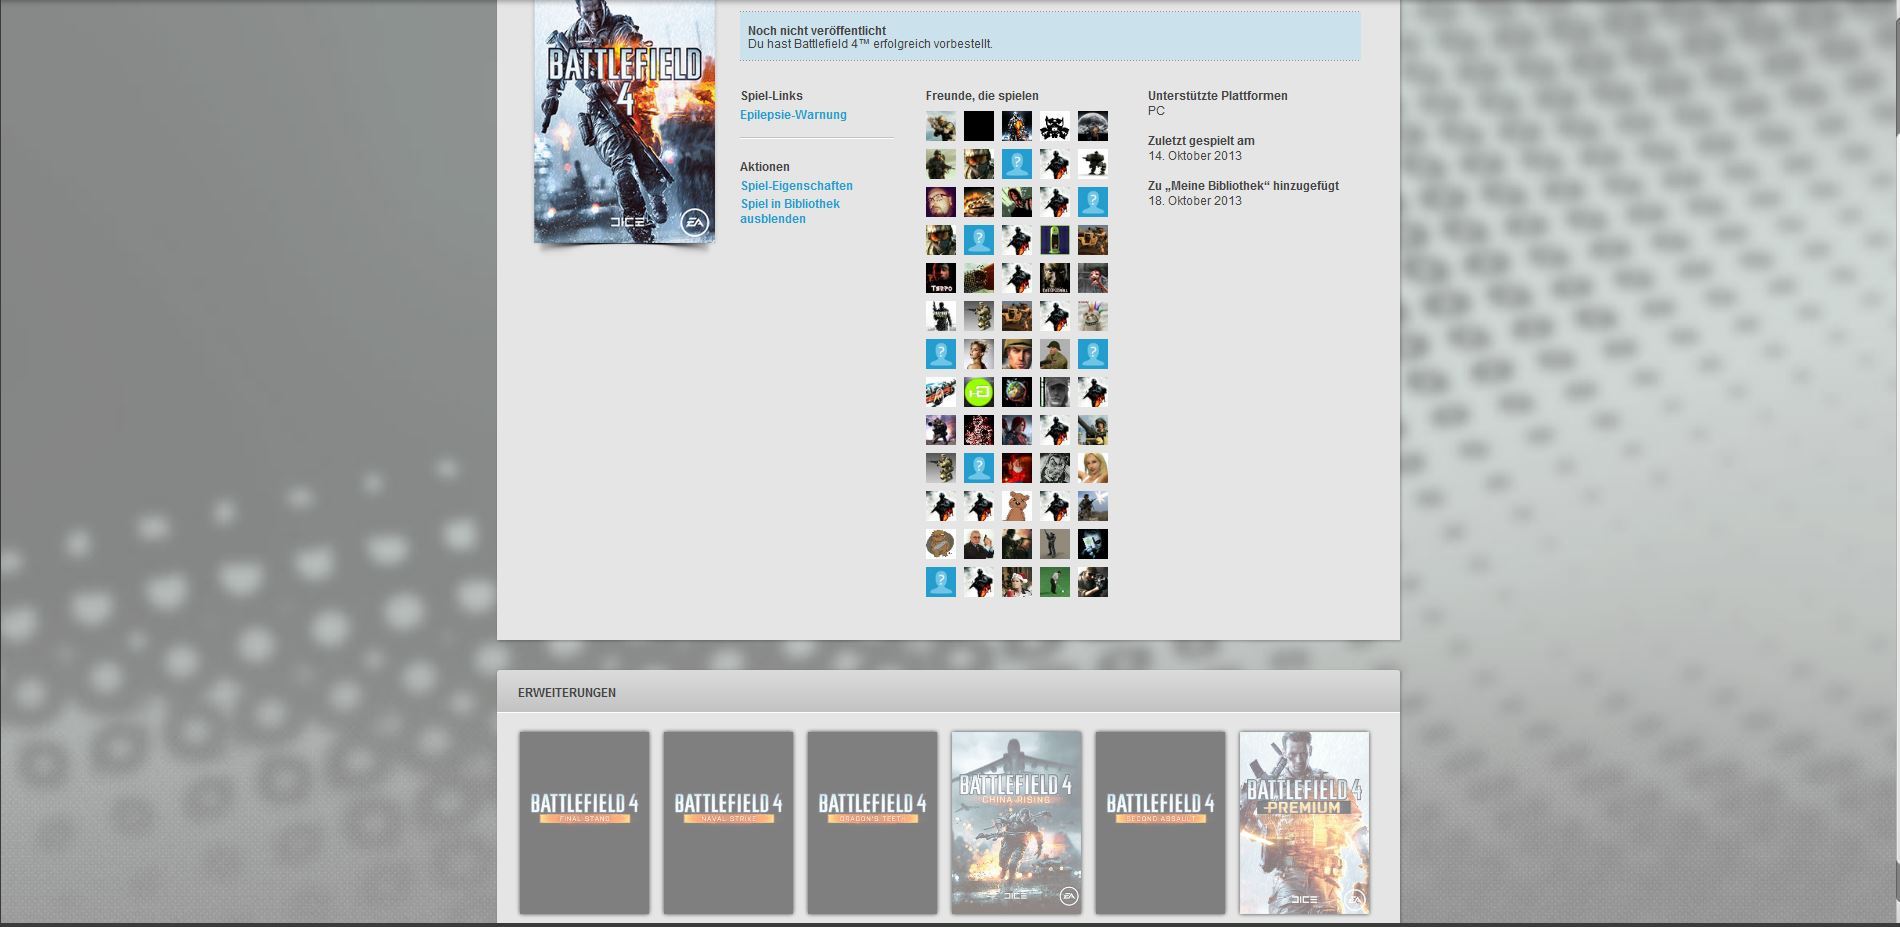Click the TEMPO red-black avatar
1900x927 pixels.
point(941,278)
